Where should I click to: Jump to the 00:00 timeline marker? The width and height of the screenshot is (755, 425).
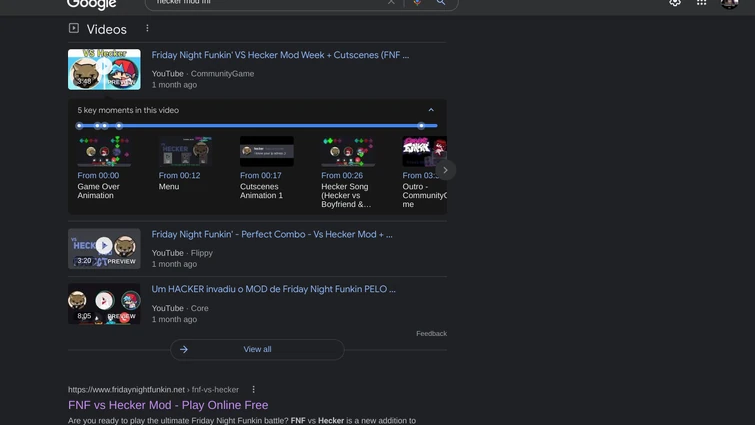tap(79, 126)
